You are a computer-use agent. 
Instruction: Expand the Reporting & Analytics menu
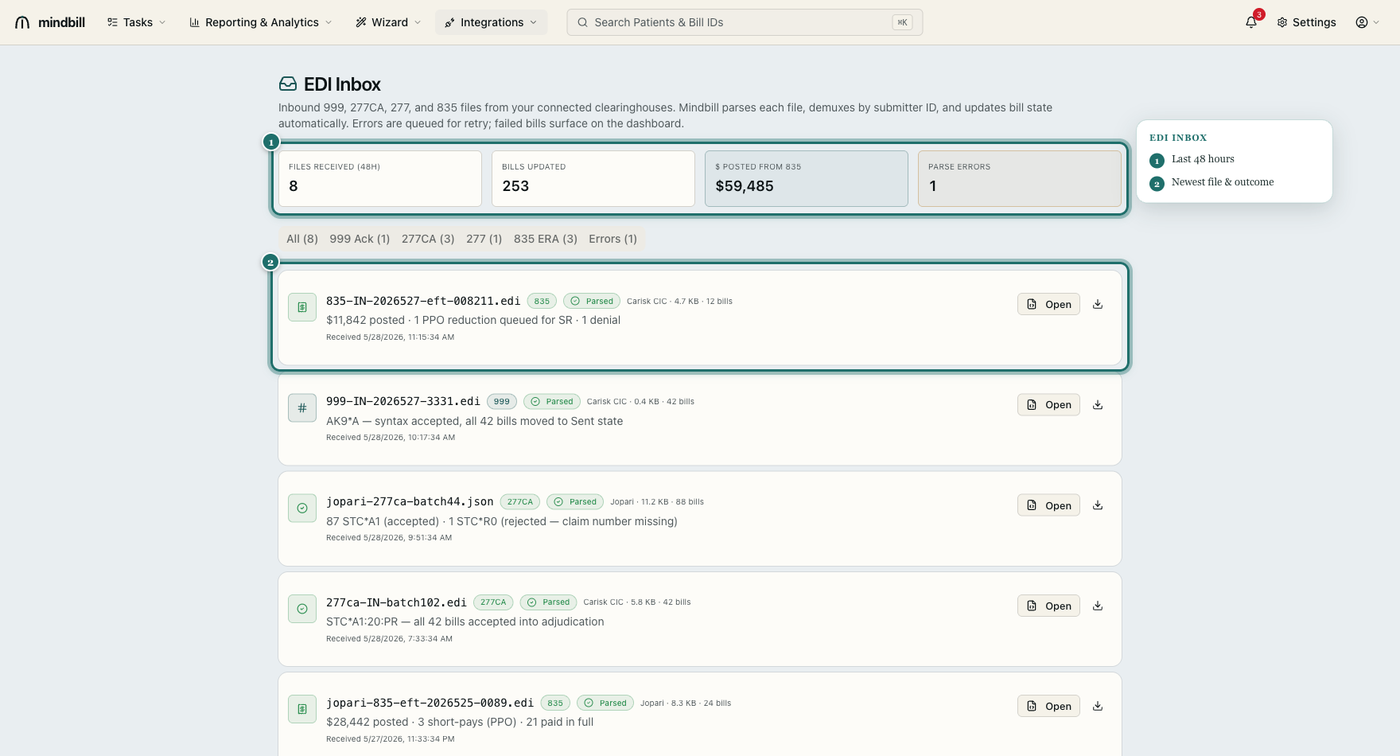(x=260, y=22)
